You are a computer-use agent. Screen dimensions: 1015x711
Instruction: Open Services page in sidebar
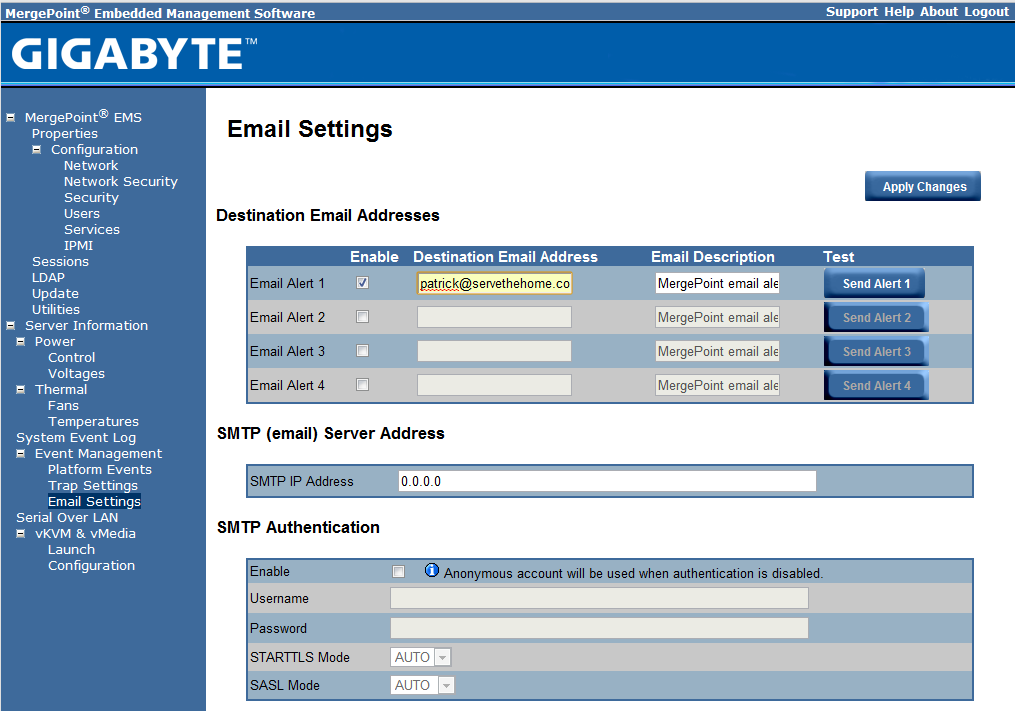point(92,229)
